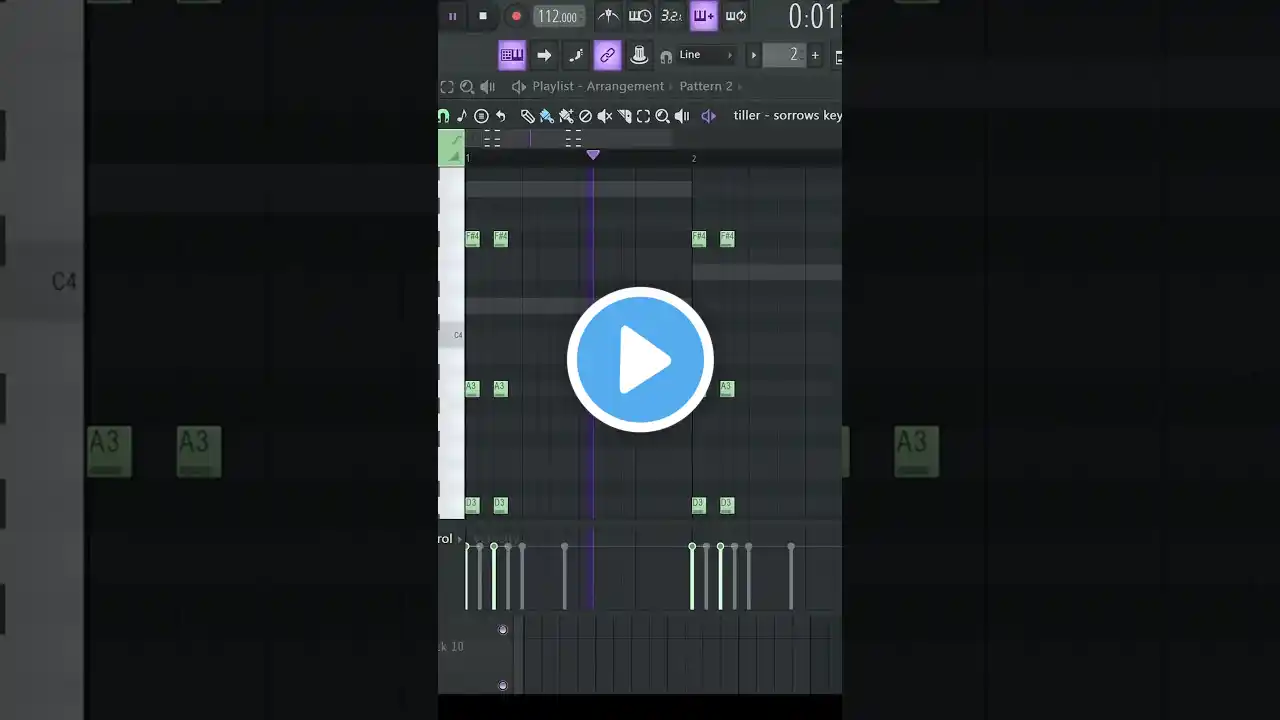
Task: Enable step editing footsteps icon
Action: tap(576, 55)
